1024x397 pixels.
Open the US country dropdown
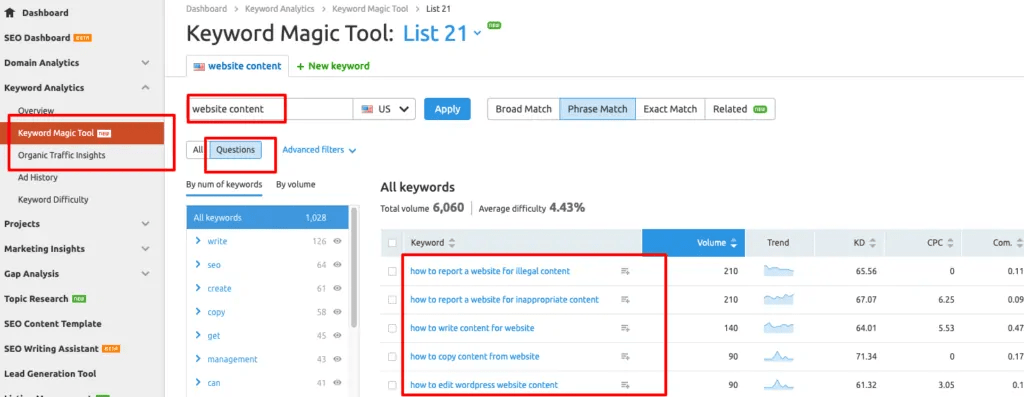385,109
